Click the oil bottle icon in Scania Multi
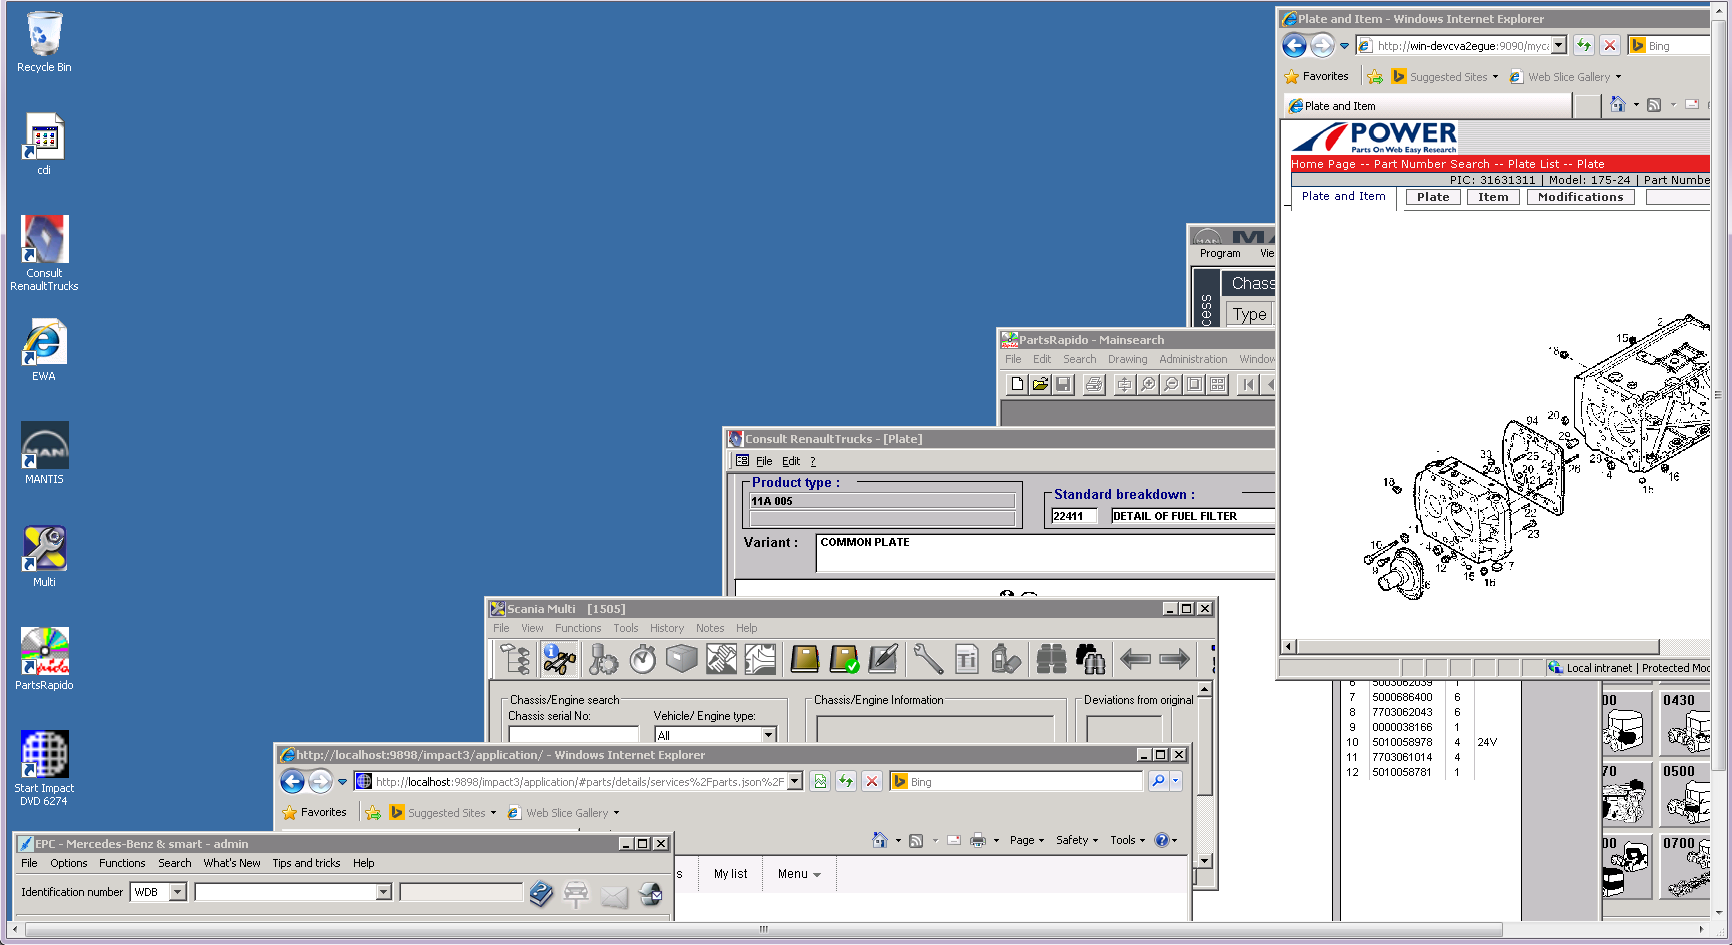1732x945 pixels. [1005, 659]
